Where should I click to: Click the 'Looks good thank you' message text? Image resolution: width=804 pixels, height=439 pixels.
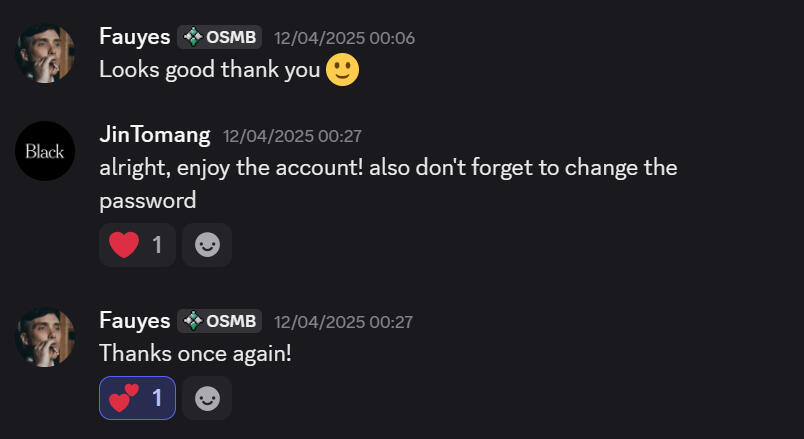(210, 70)
